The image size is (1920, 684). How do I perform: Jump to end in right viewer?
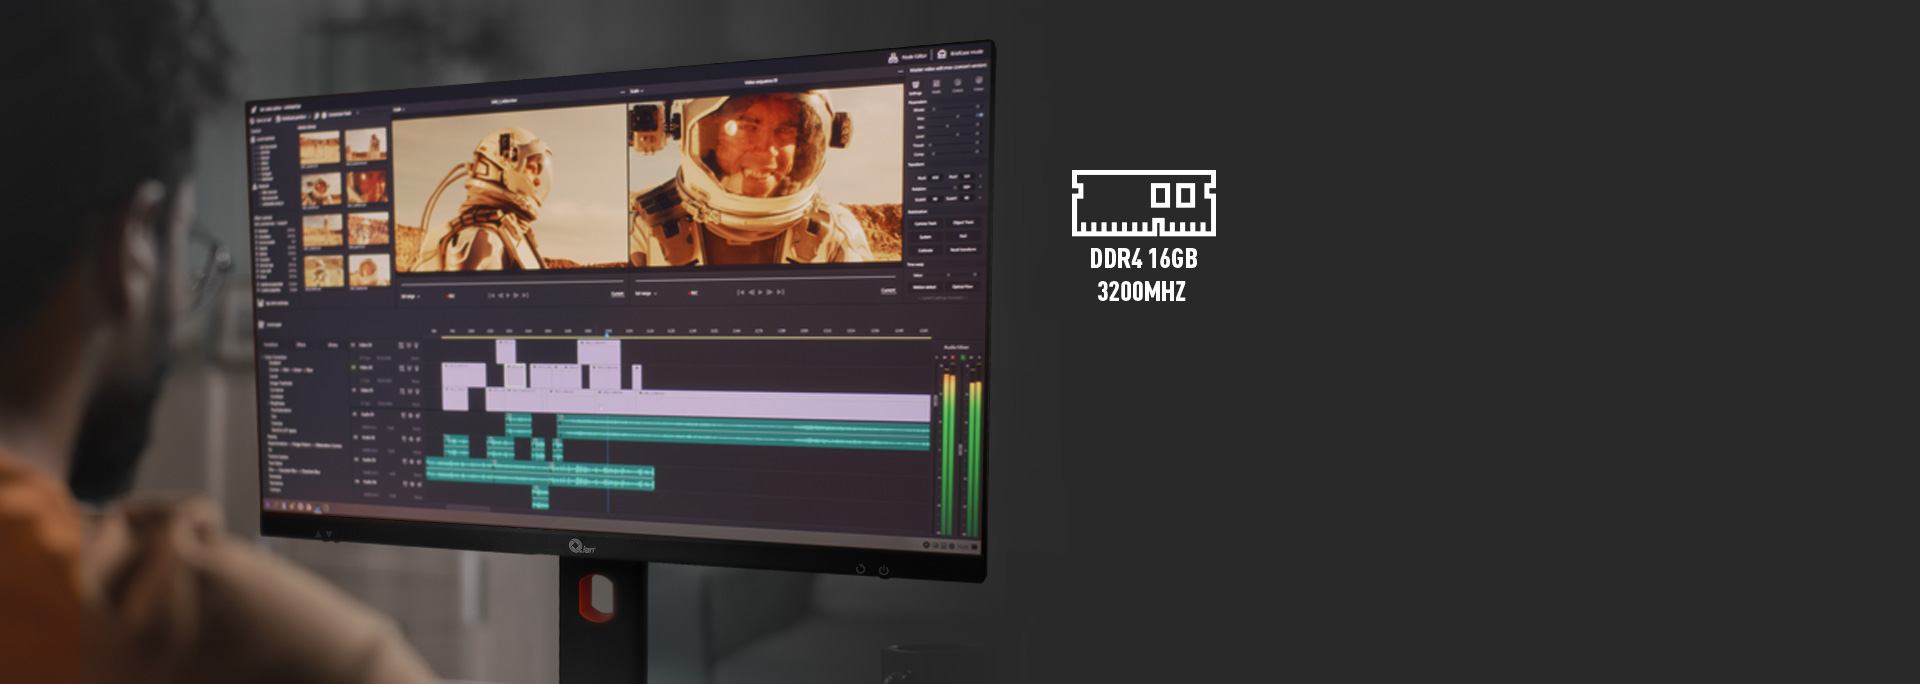point(780,292)
